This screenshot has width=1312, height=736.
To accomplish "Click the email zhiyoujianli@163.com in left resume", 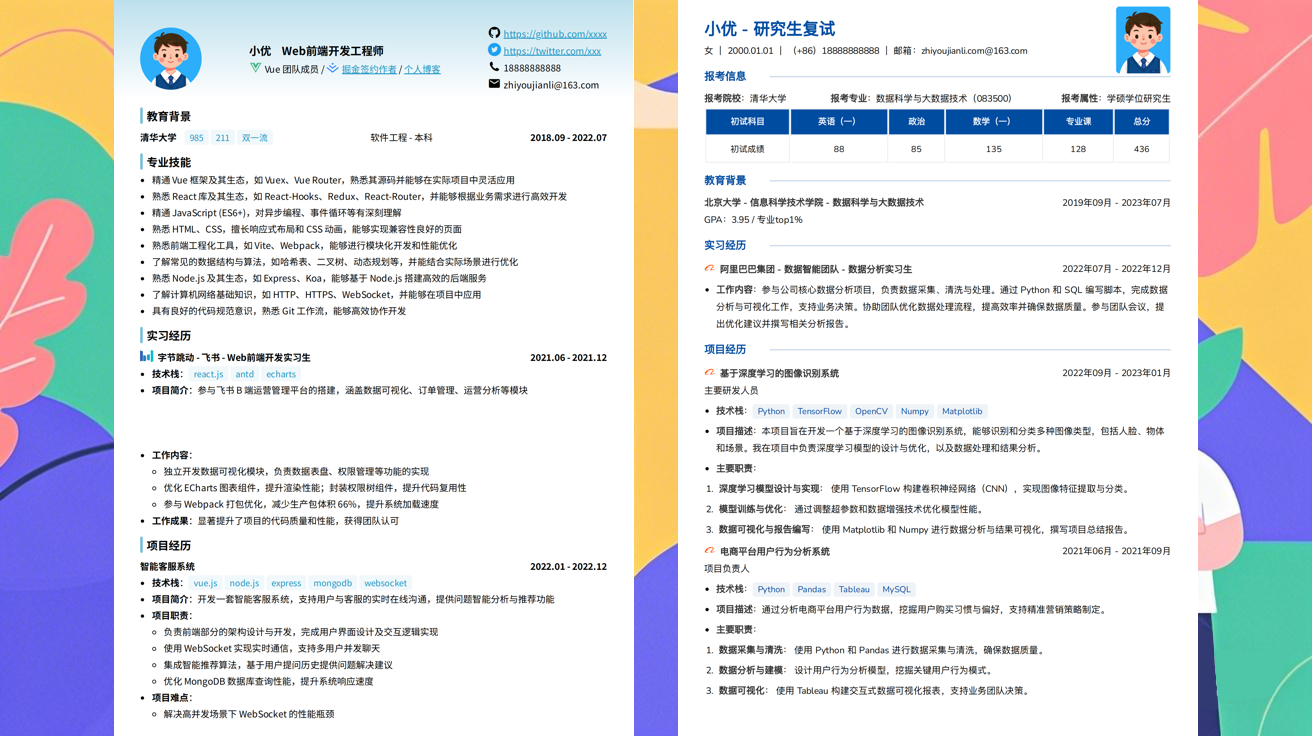I will [x=551, y=85].
